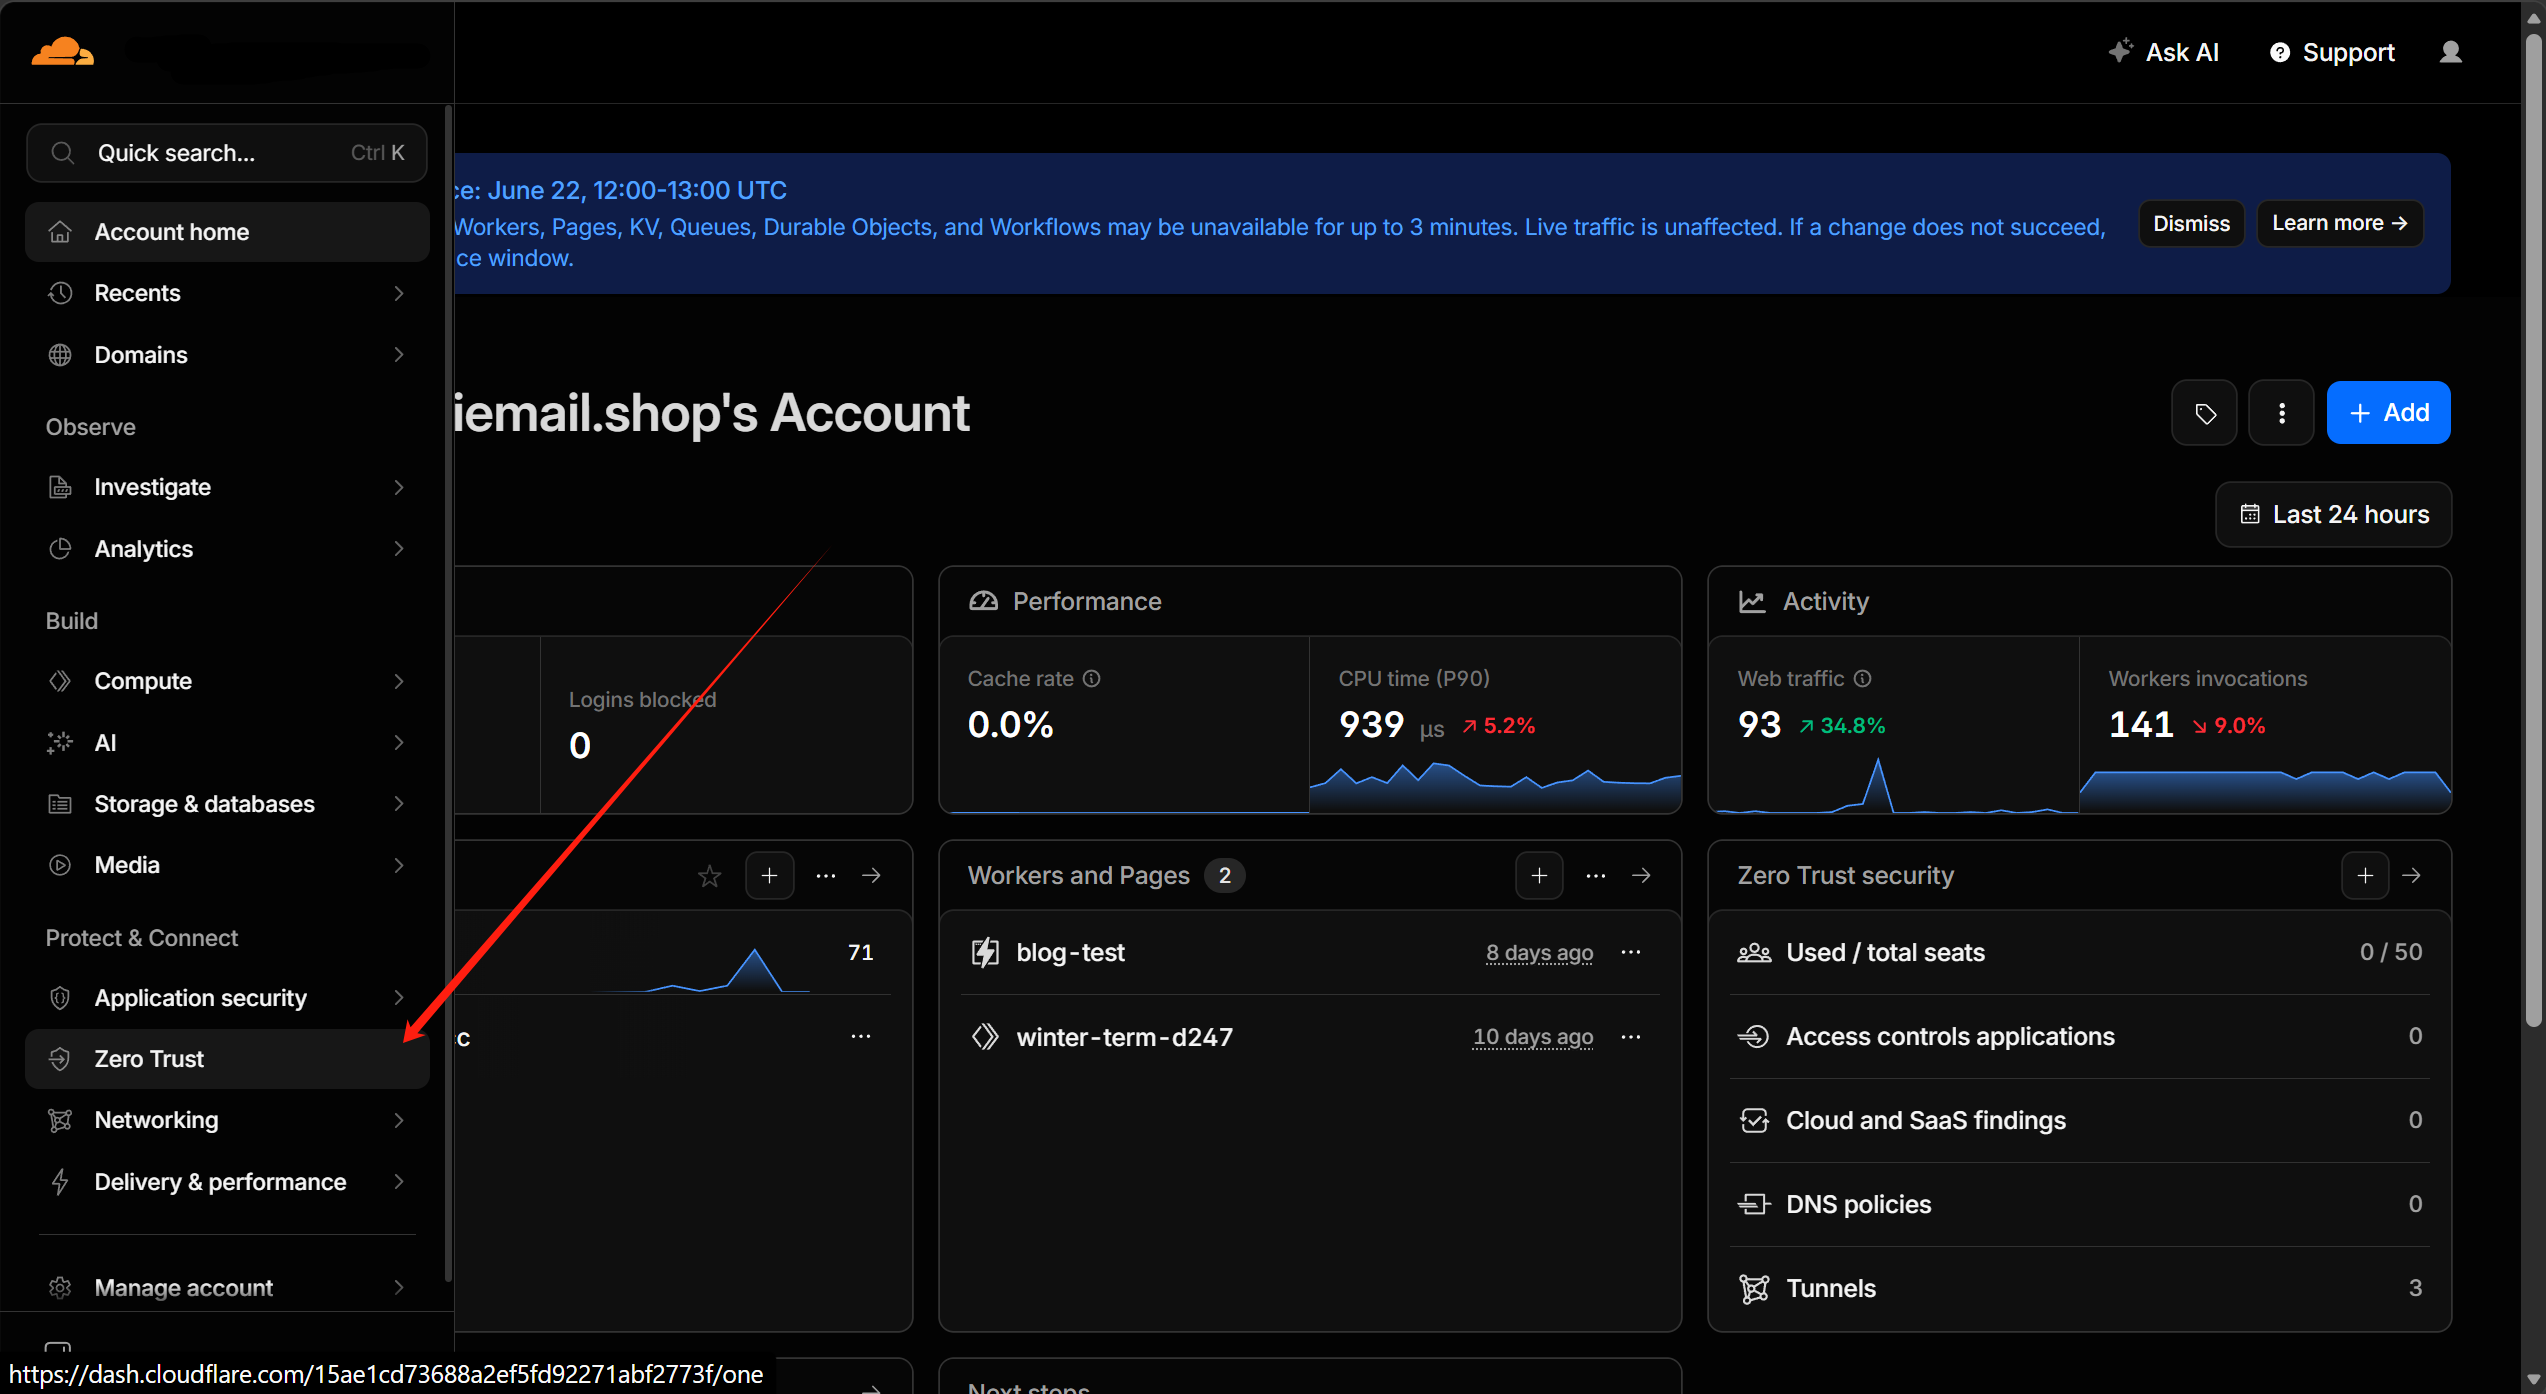Click the DNS policies icon

1754,1204
